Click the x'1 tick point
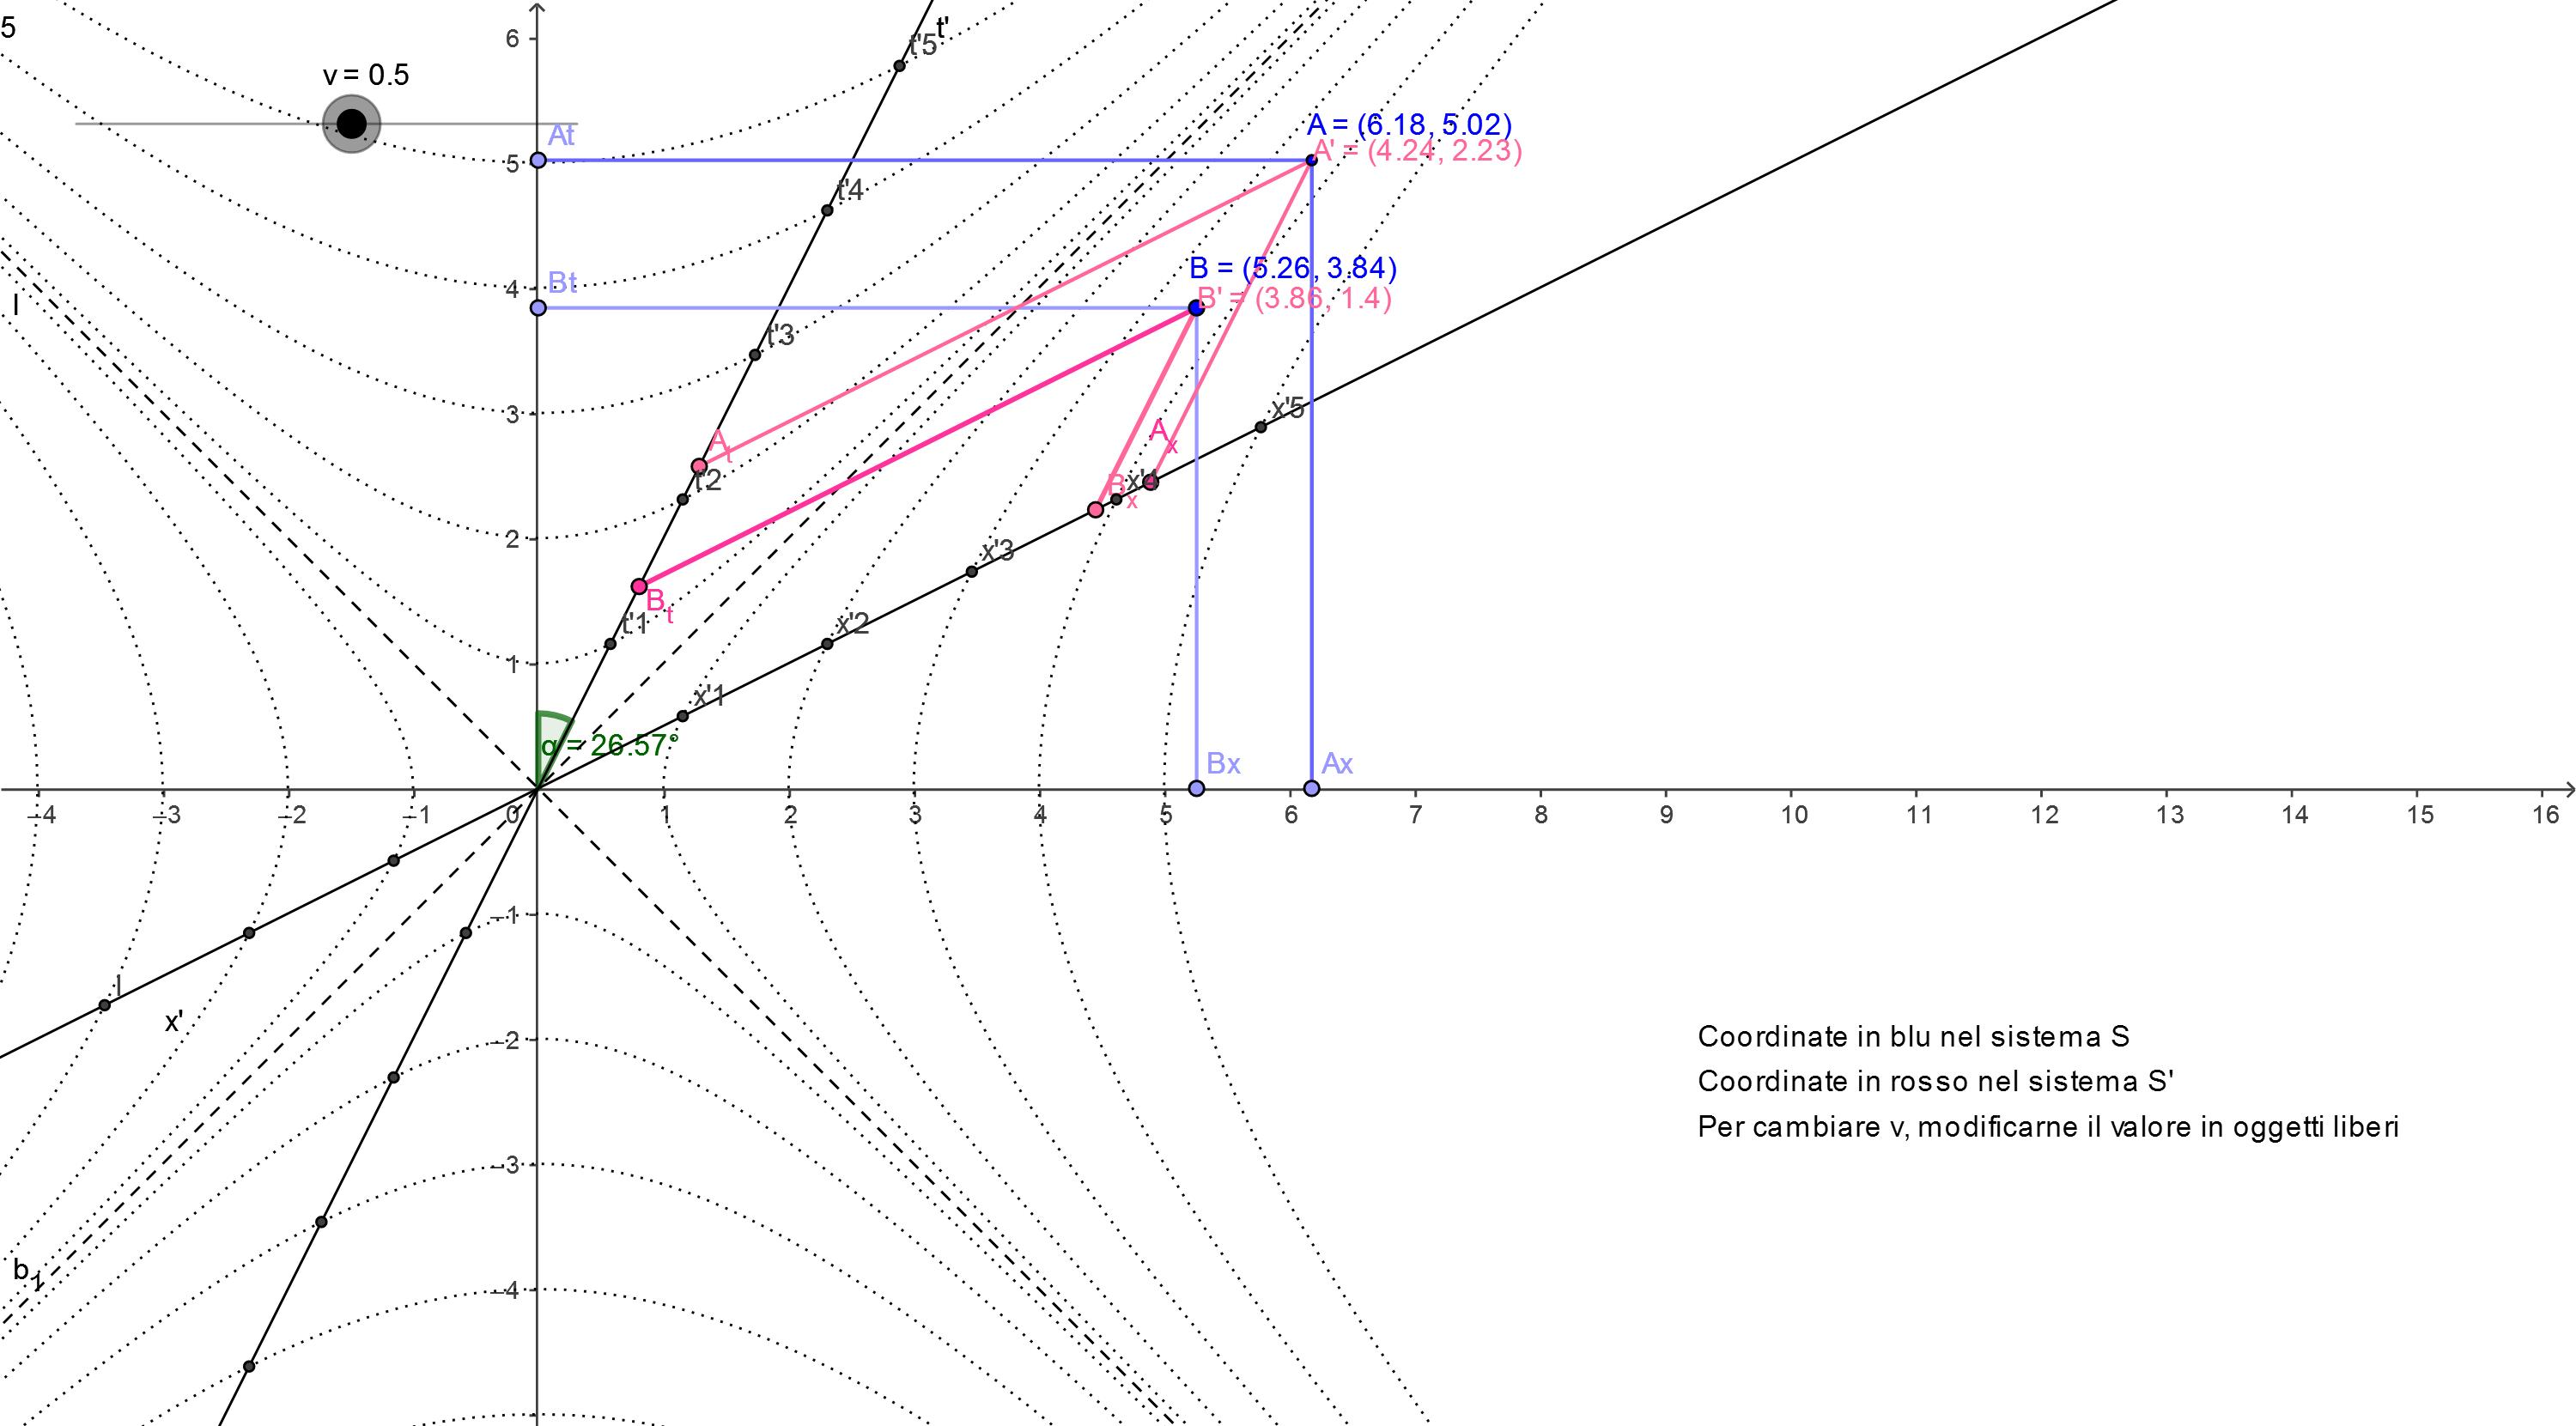The width and height of the screenshot is (2576, 1426). click(683, 716)
